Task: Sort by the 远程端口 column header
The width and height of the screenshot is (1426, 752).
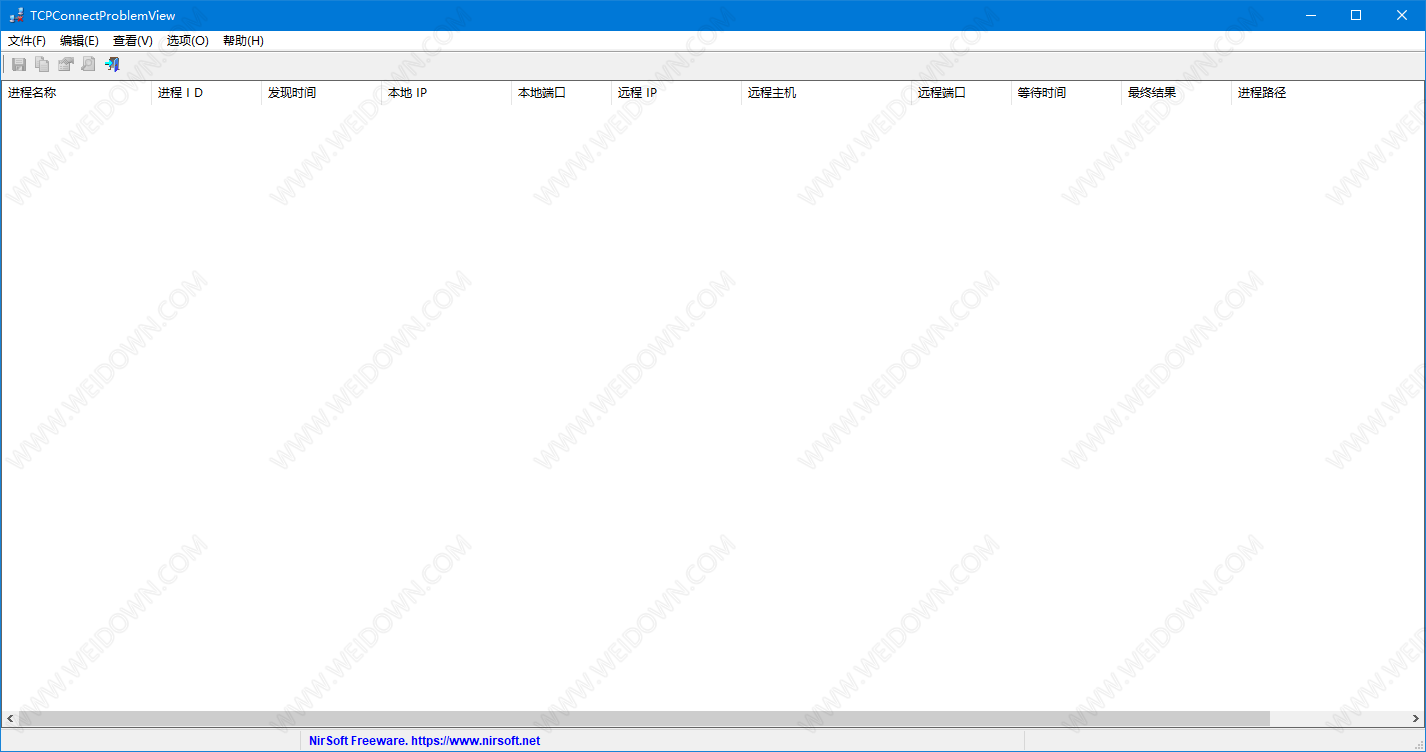Action: click(961, 93)
